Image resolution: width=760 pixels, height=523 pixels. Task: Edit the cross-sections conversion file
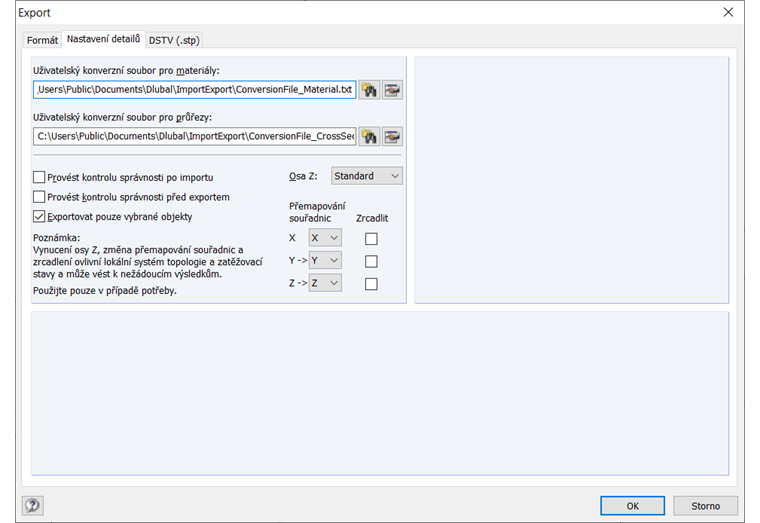[x=392, y=137]
